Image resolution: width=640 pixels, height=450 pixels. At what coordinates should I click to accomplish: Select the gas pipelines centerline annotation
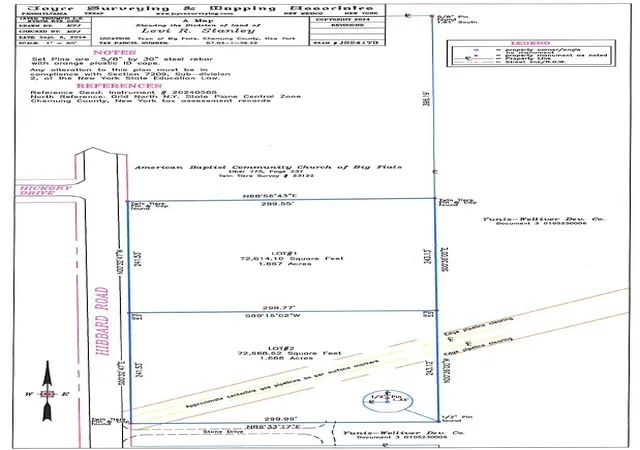click(282, 384)
